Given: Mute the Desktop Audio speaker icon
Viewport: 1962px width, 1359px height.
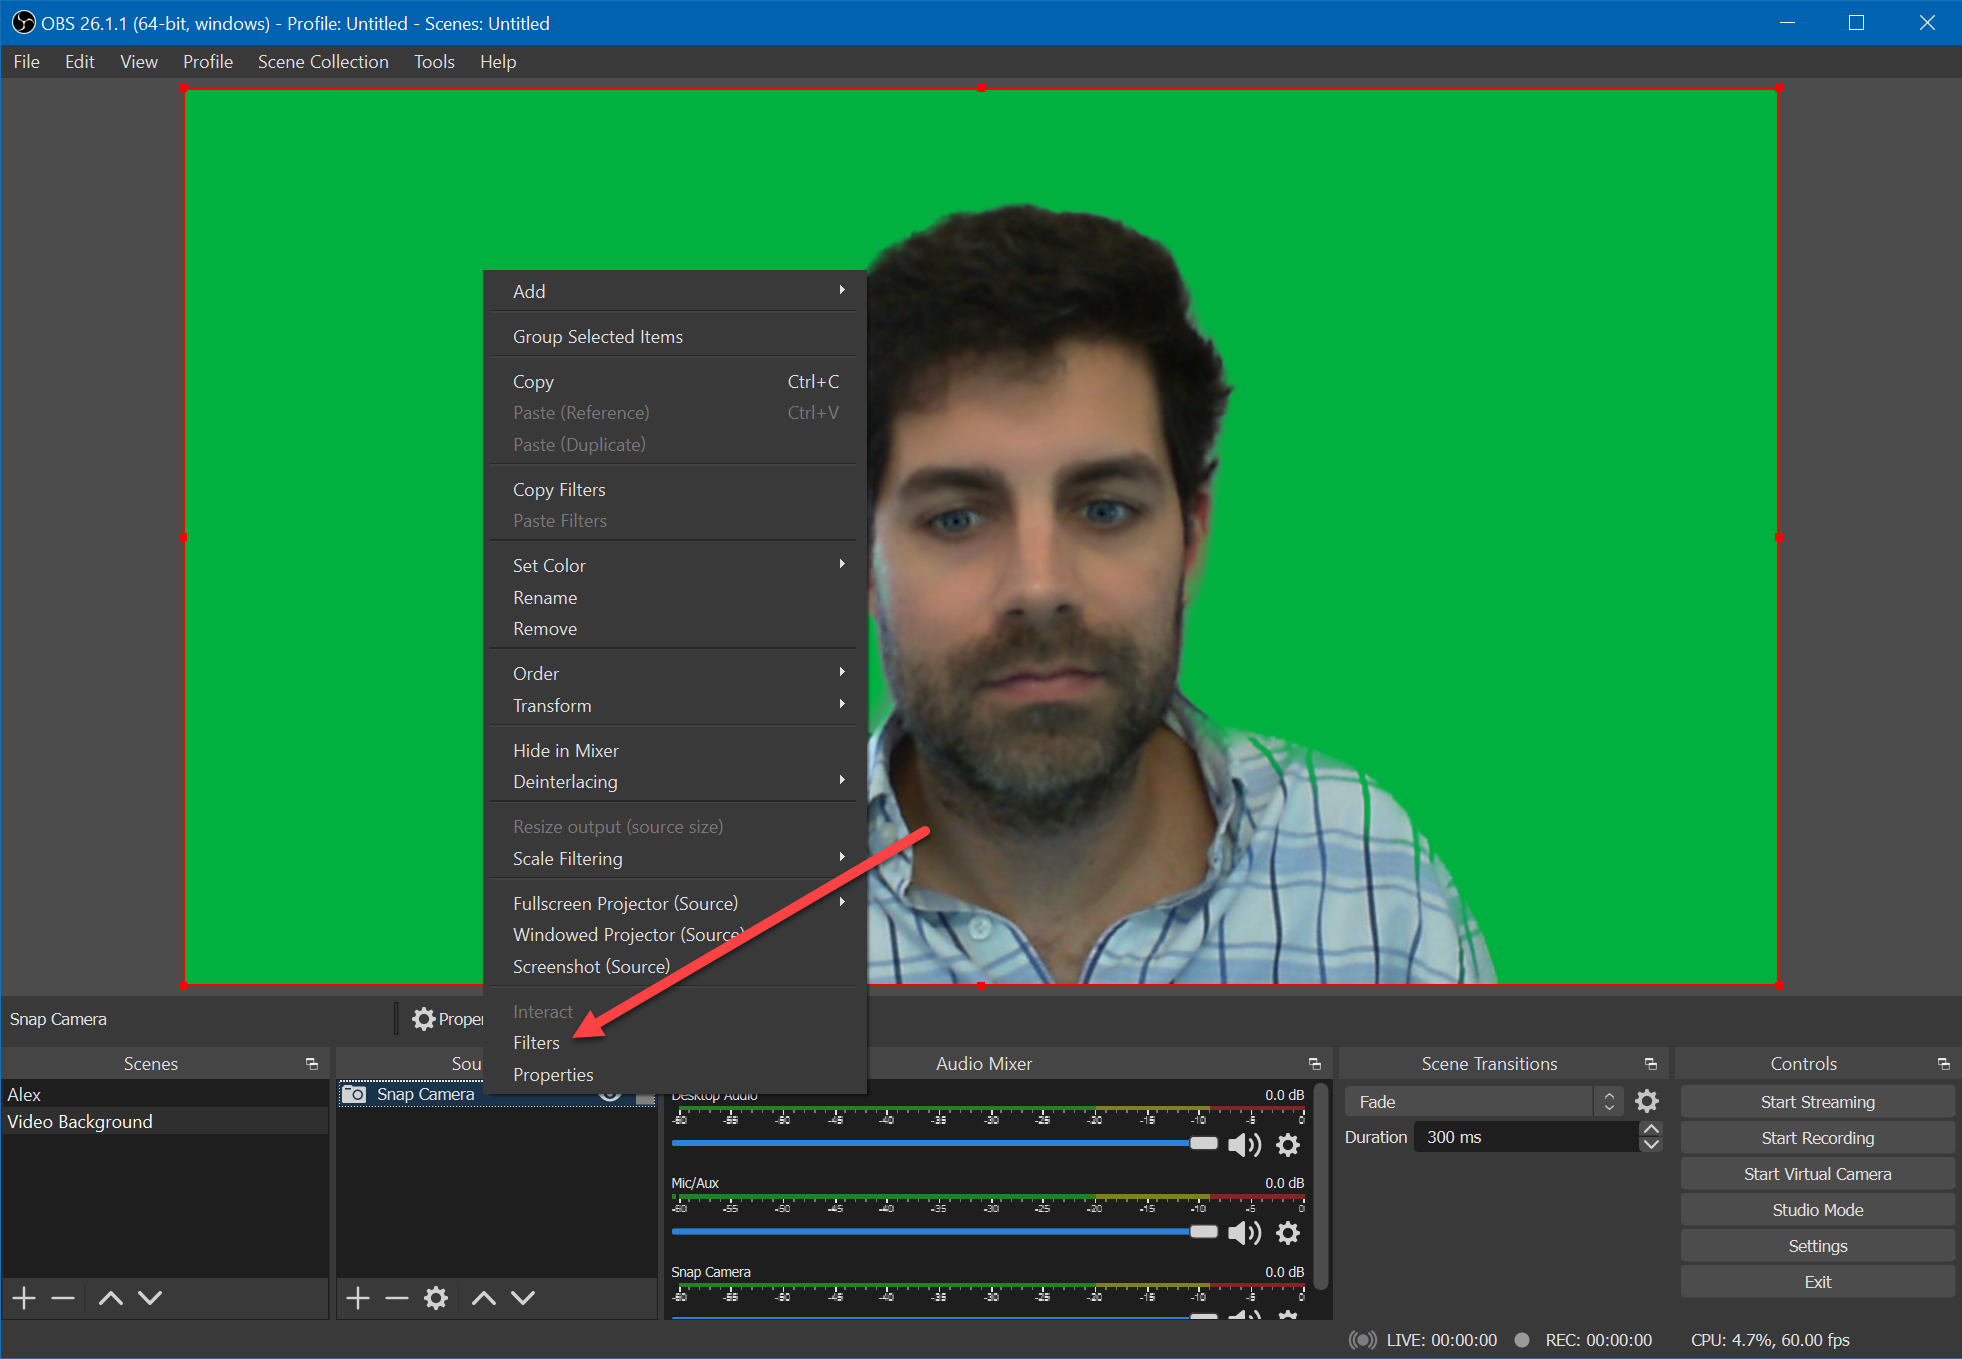Looking at the screenshot, I should [x=1245, y=1145].
